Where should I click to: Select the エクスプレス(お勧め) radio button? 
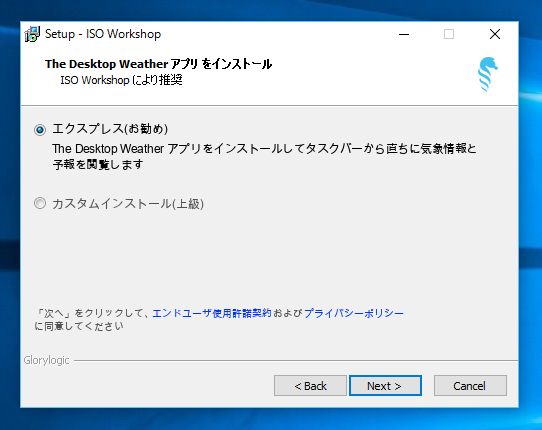(x=40, y=130)
